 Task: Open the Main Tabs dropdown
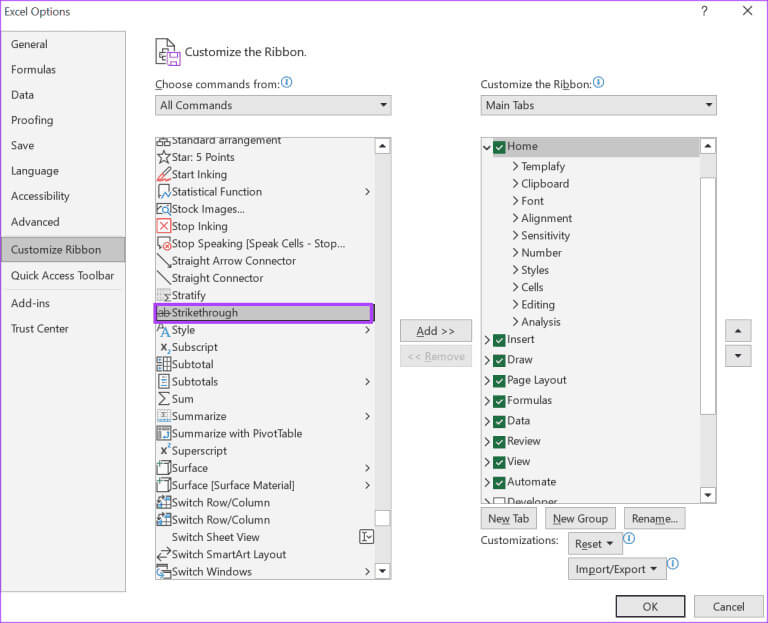pos(598,105)
